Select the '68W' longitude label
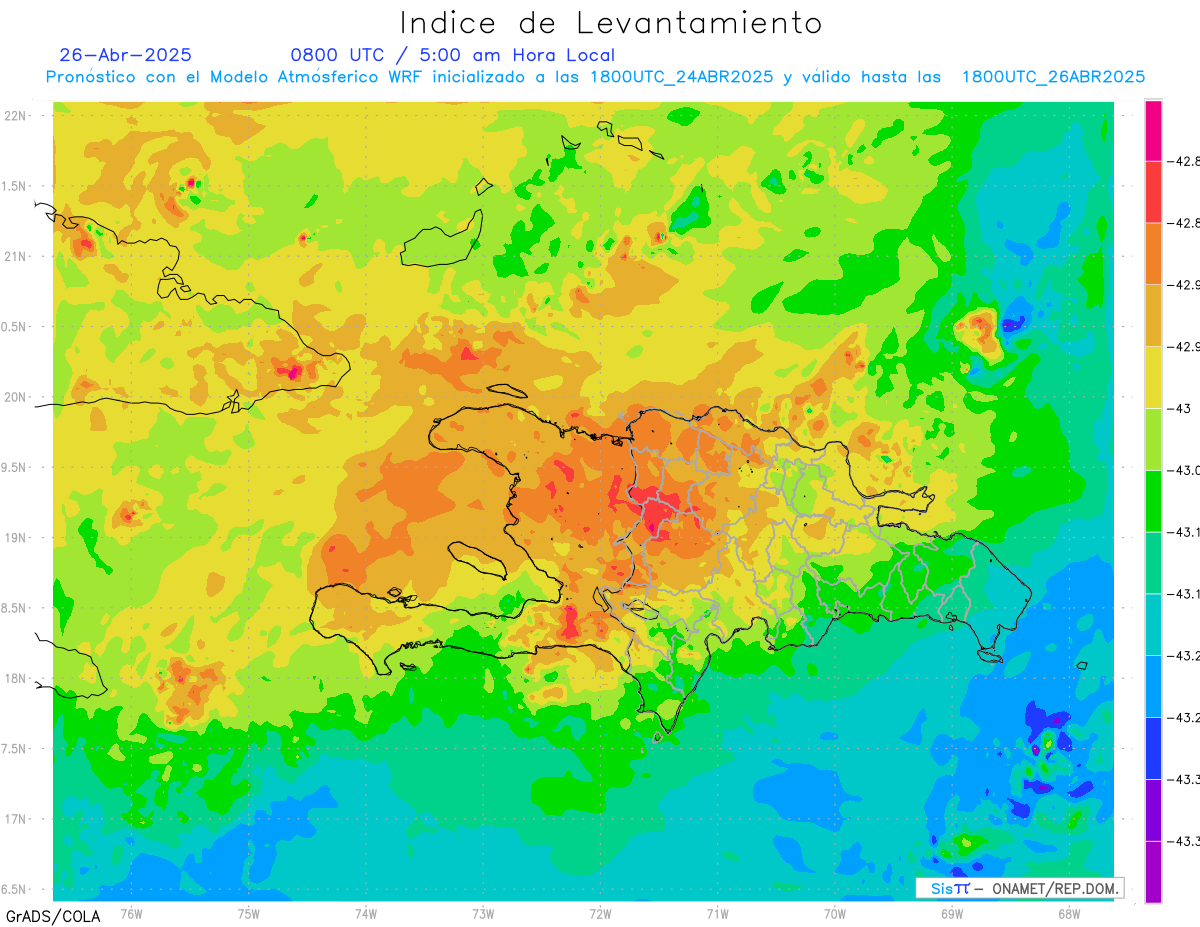Viewport: 1200px width, 927px height. [1069, 913]
